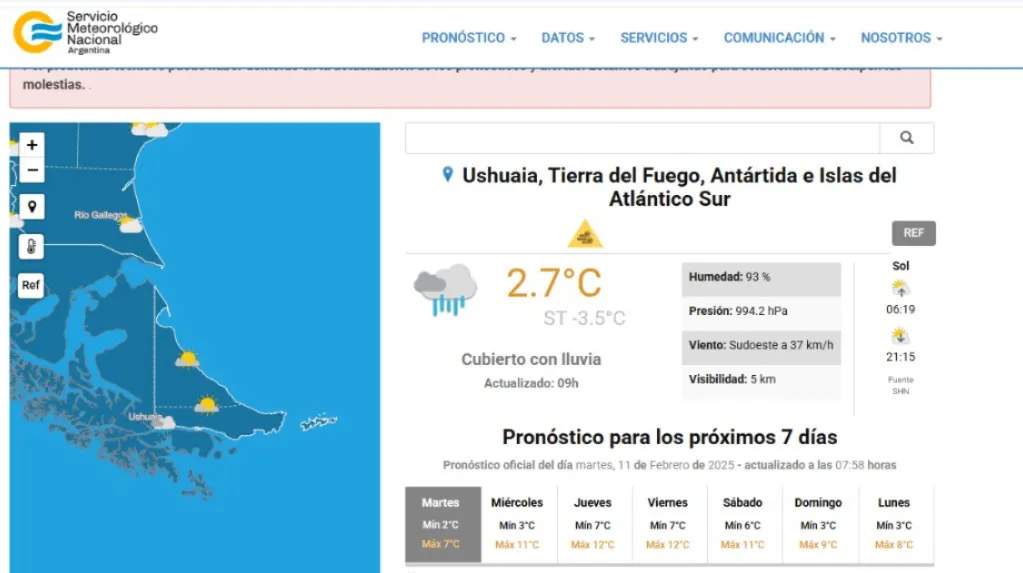Viewport: 1023px width, 573px height.
Task: Click the gray REF button
Action: click(x=913, y=233)
